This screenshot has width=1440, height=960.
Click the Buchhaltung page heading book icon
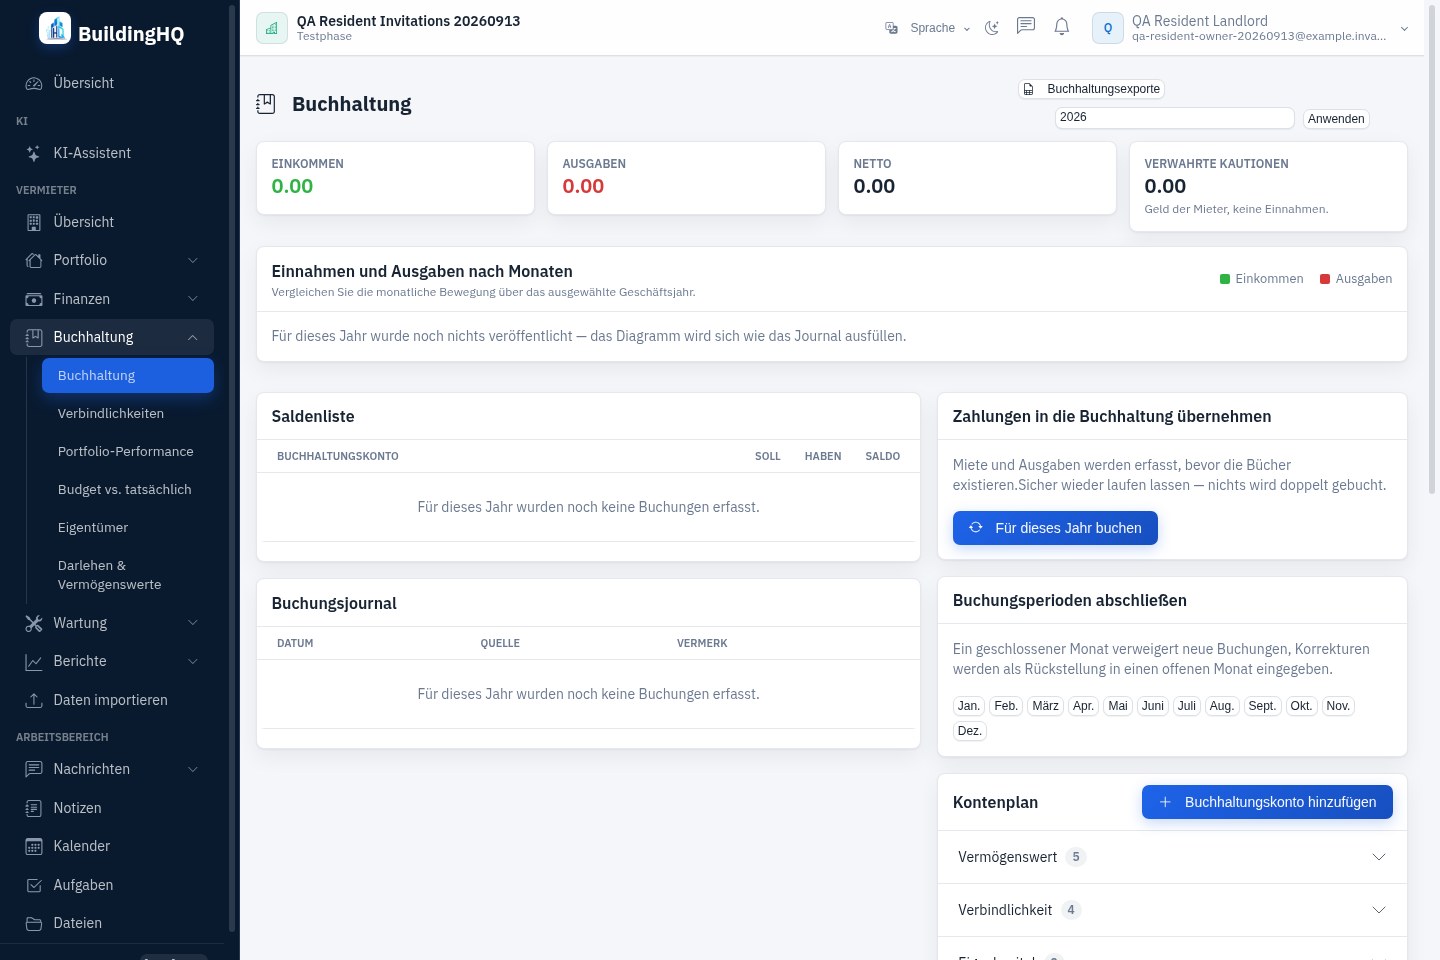click(266, 104)
